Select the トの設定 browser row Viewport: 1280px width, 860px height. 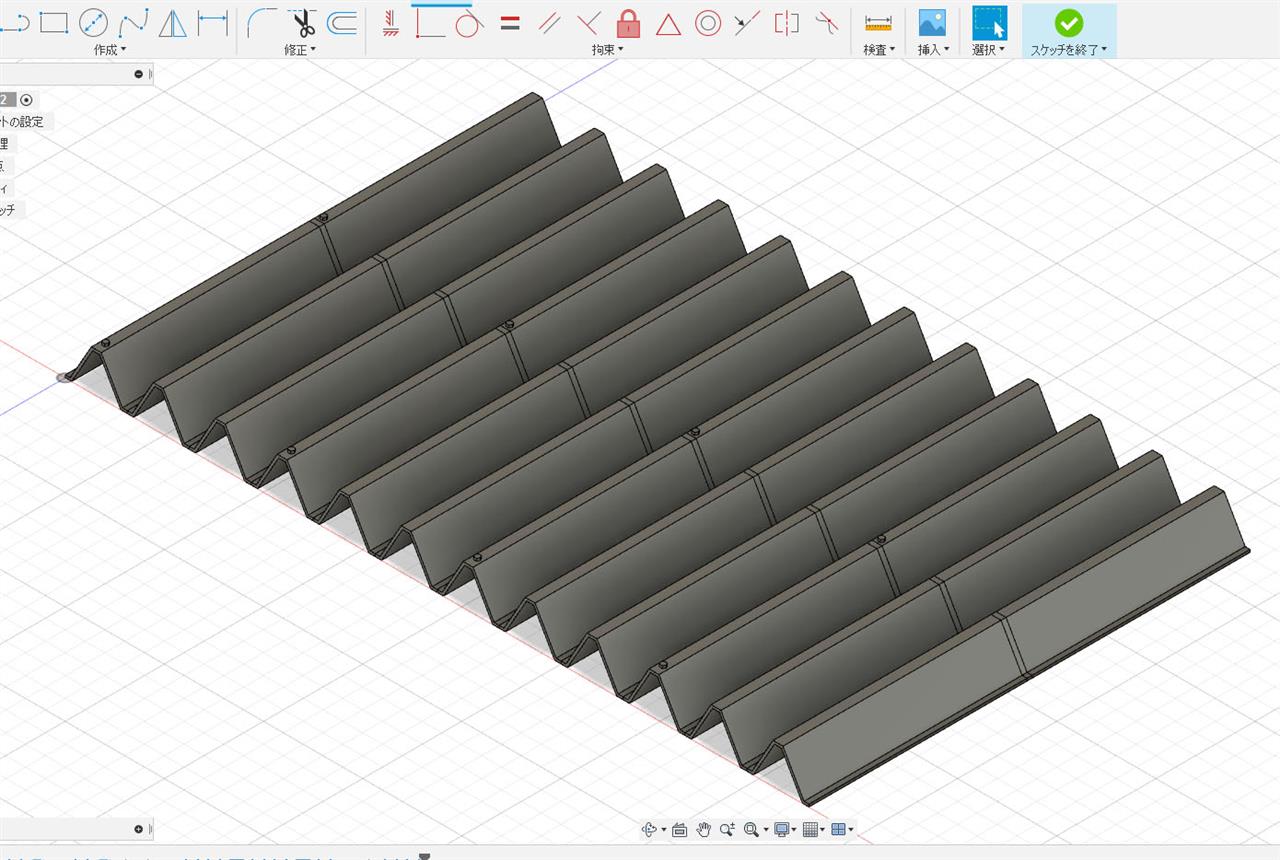[27, 121]
